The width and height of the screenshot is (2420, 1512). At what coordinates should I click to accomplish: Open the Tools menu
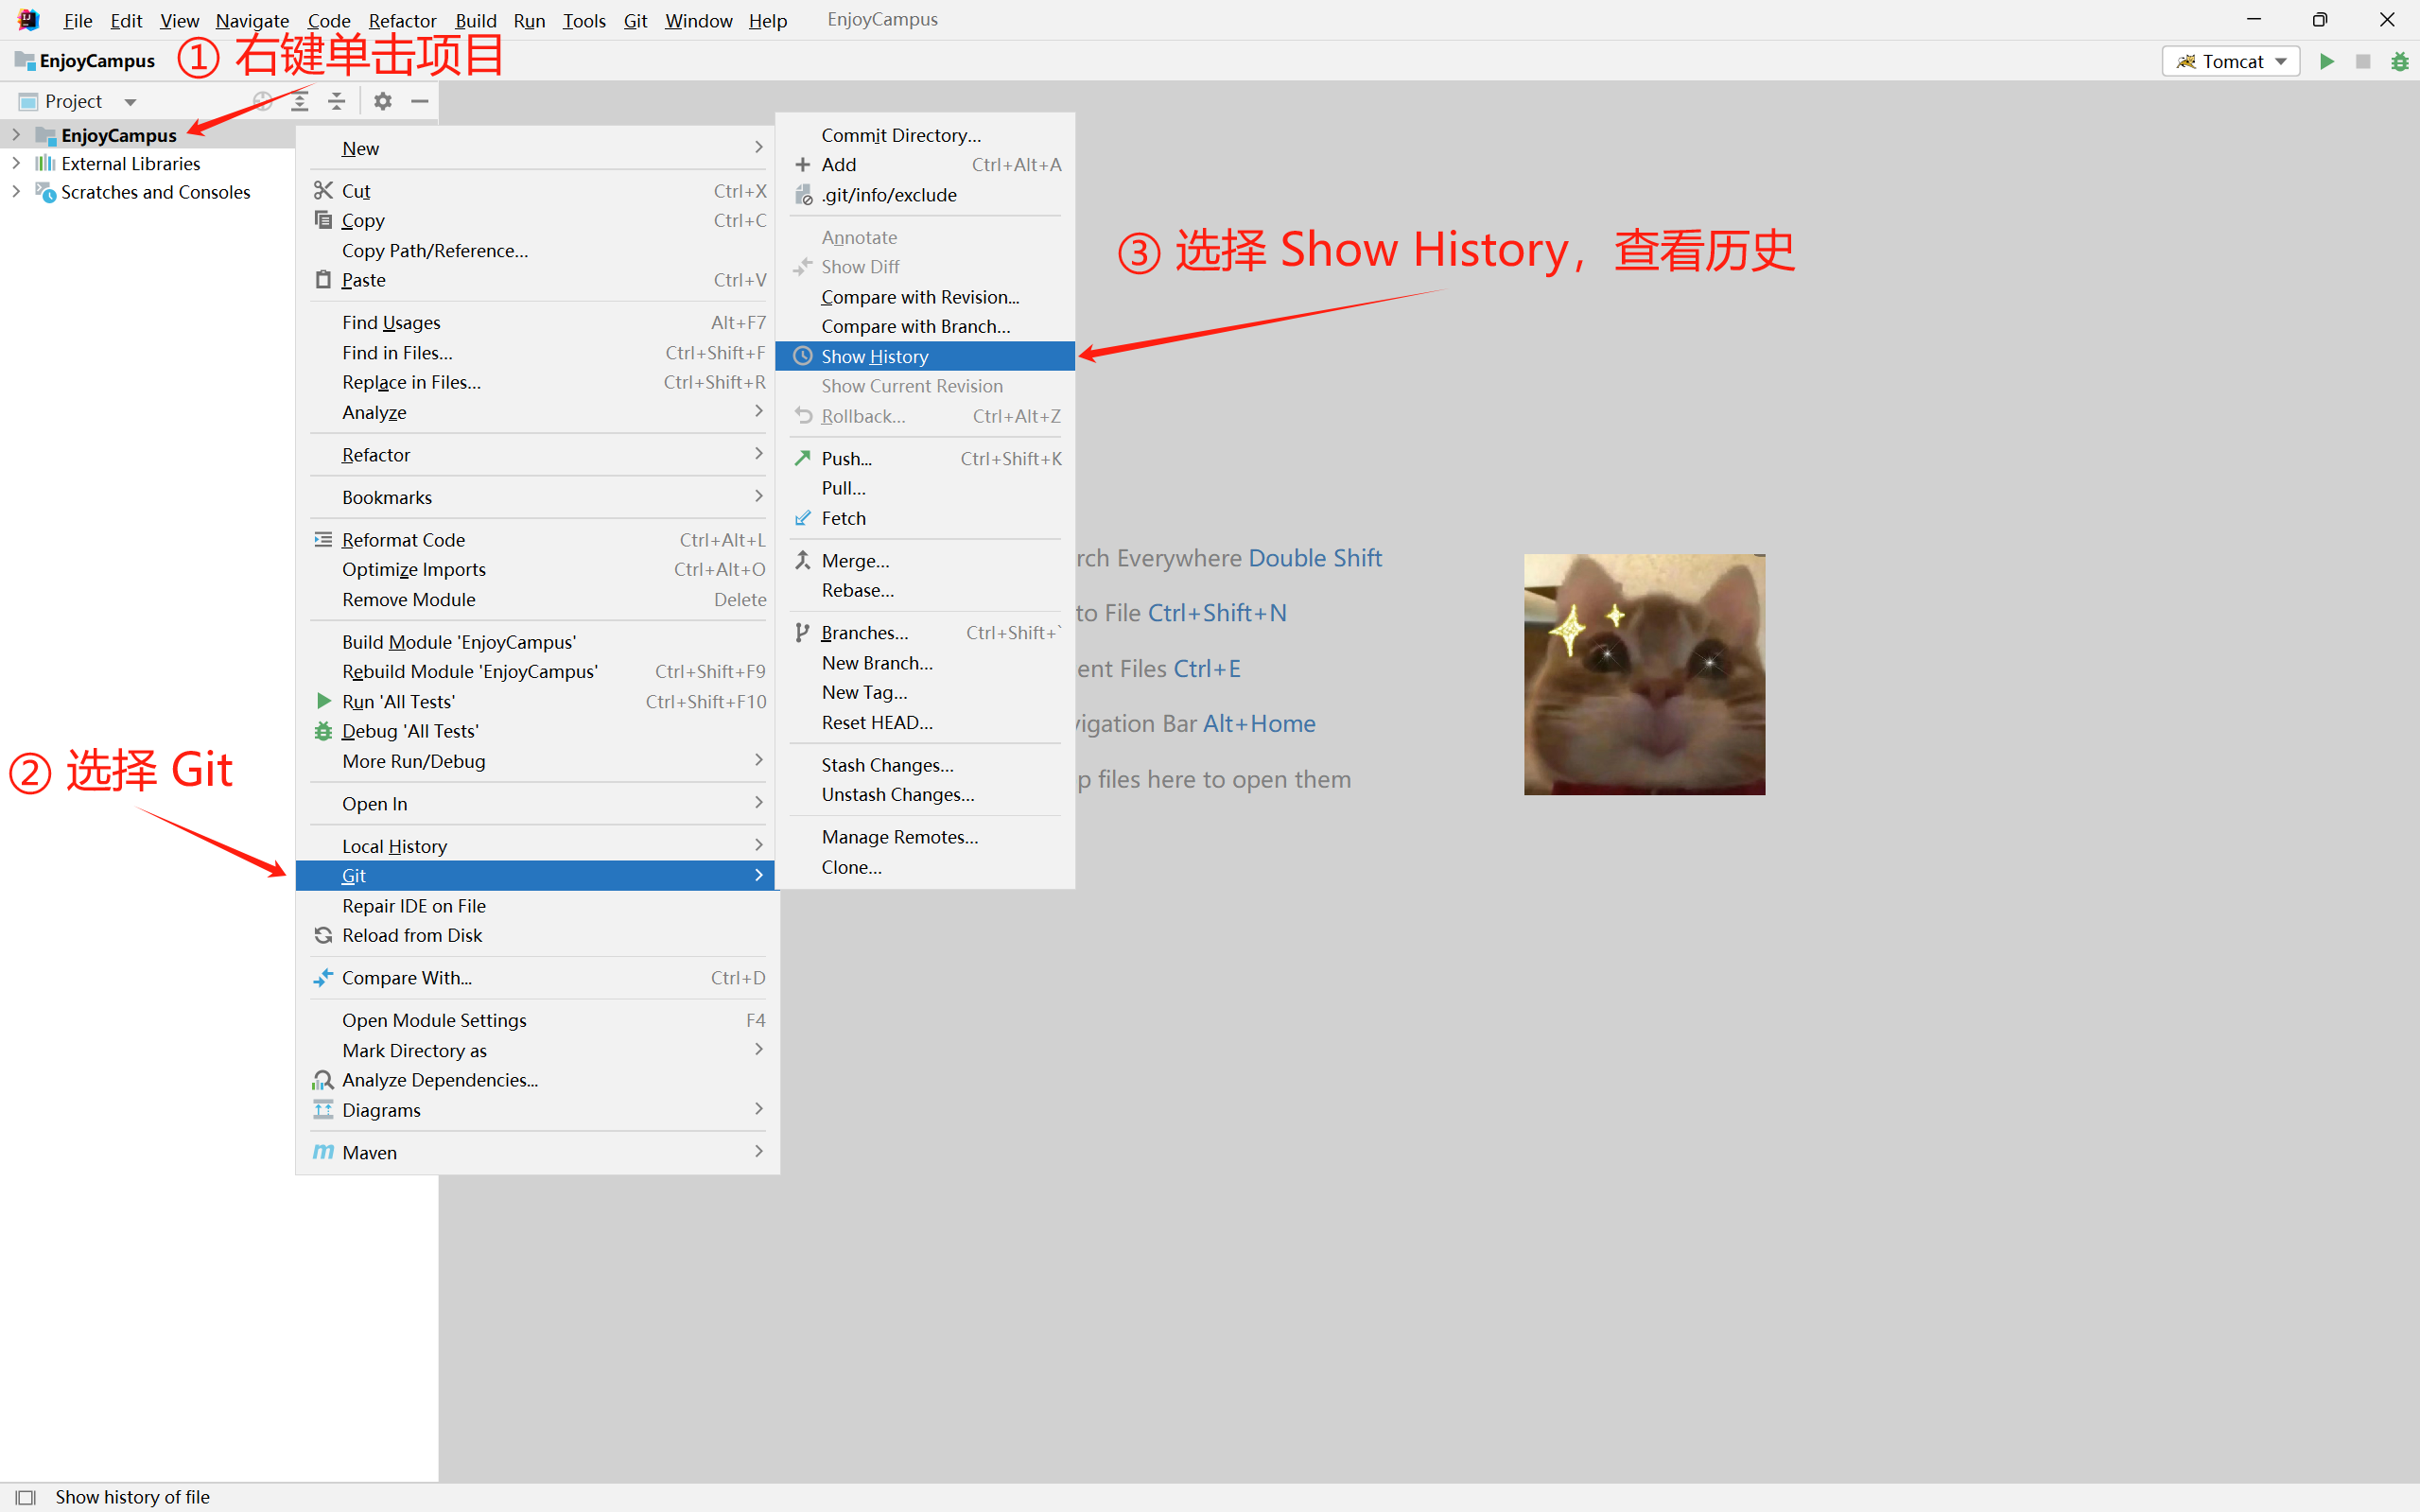click(x=584, y=20)
